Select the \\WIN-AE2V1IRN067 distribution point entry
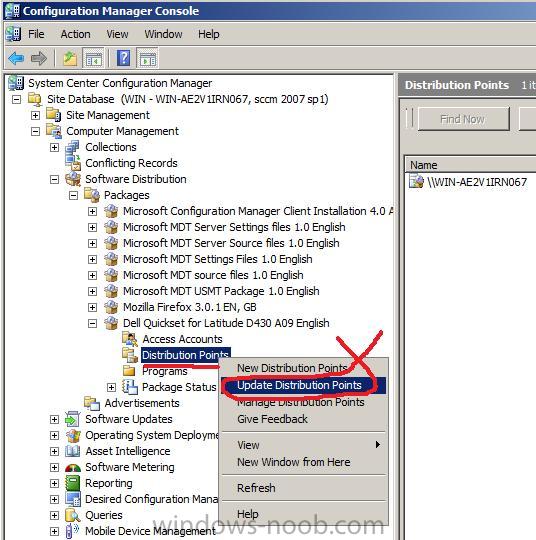The width and height of the screenshot is (536, 540). [477, 182]
